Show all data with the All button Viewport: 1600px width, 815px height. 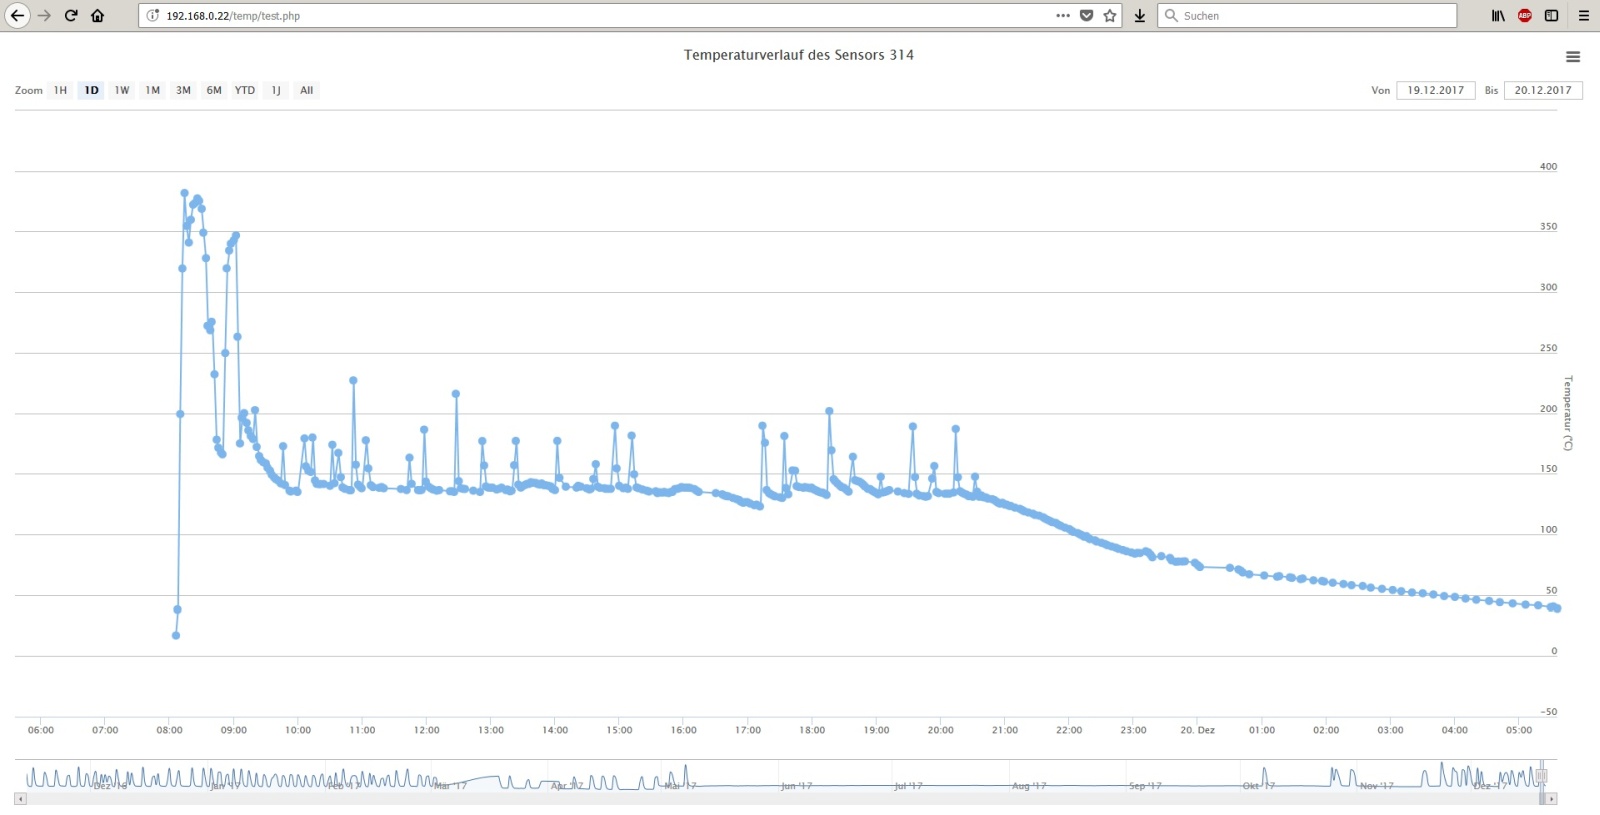pyautogui.click(x=306, y=90)
